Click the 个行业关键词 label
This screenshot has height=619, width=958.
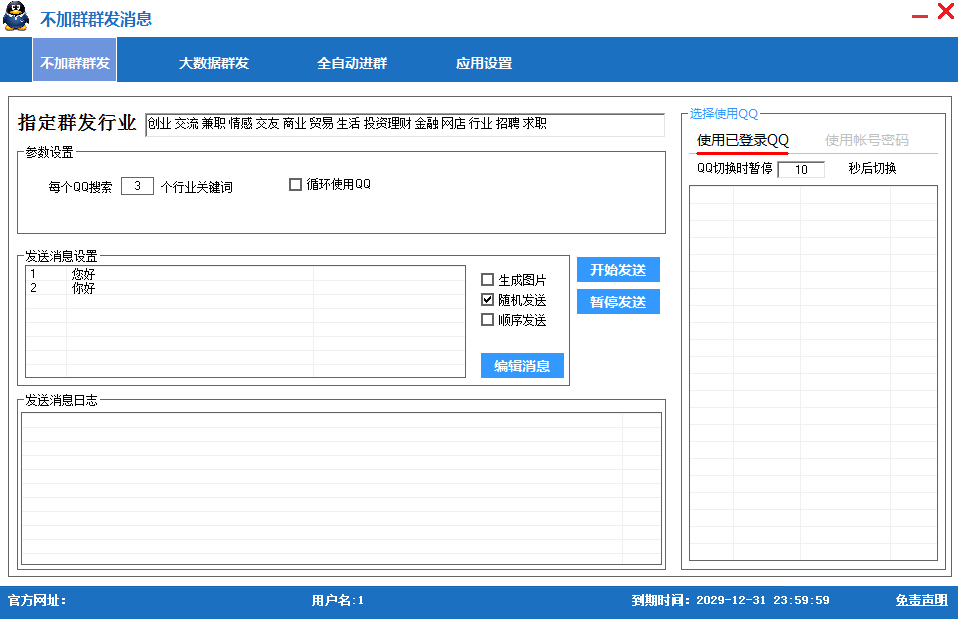tap(197, 187)
